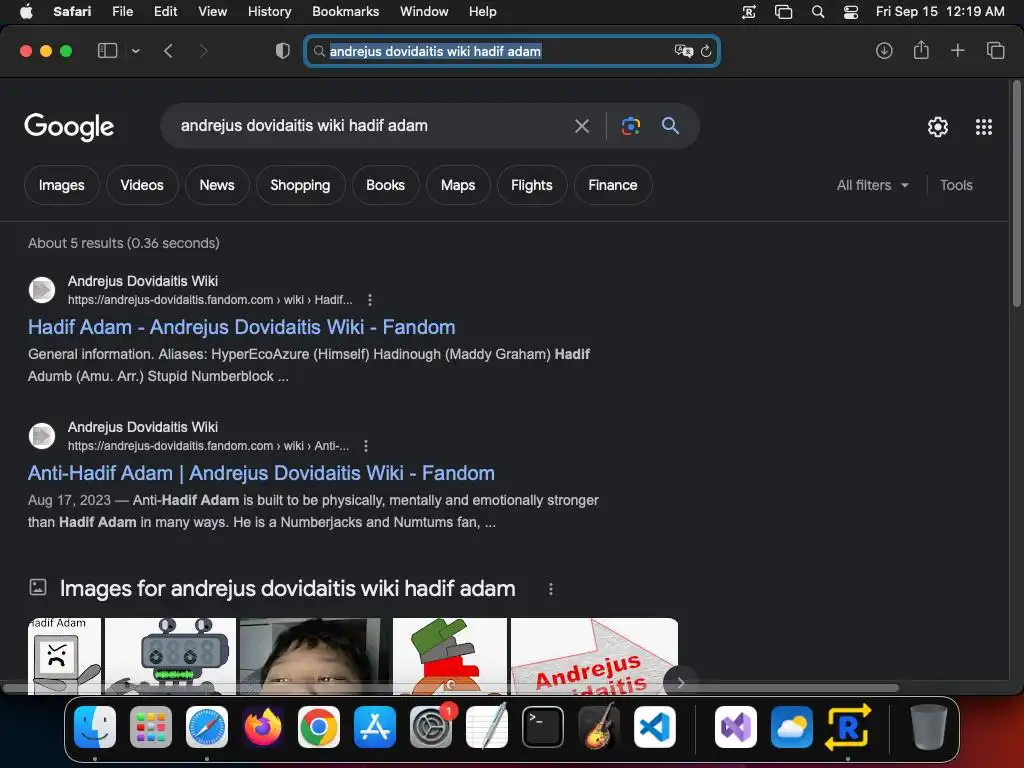Open the angry-face Hadif Adam thumbnail

[64, 656]
